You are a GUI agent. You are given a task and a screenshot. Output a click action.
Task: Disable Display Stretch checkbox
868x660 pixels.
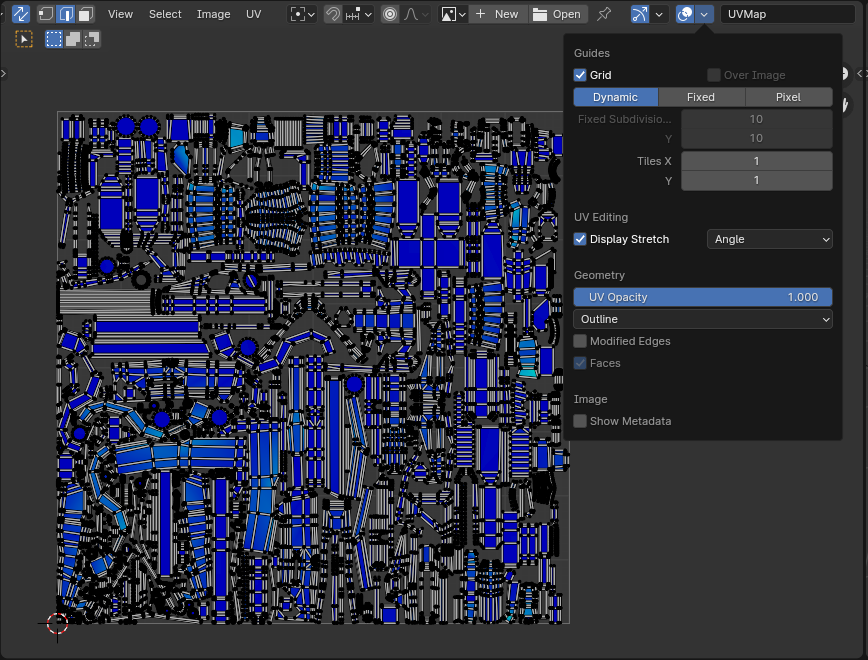click(x=580, y=239)
